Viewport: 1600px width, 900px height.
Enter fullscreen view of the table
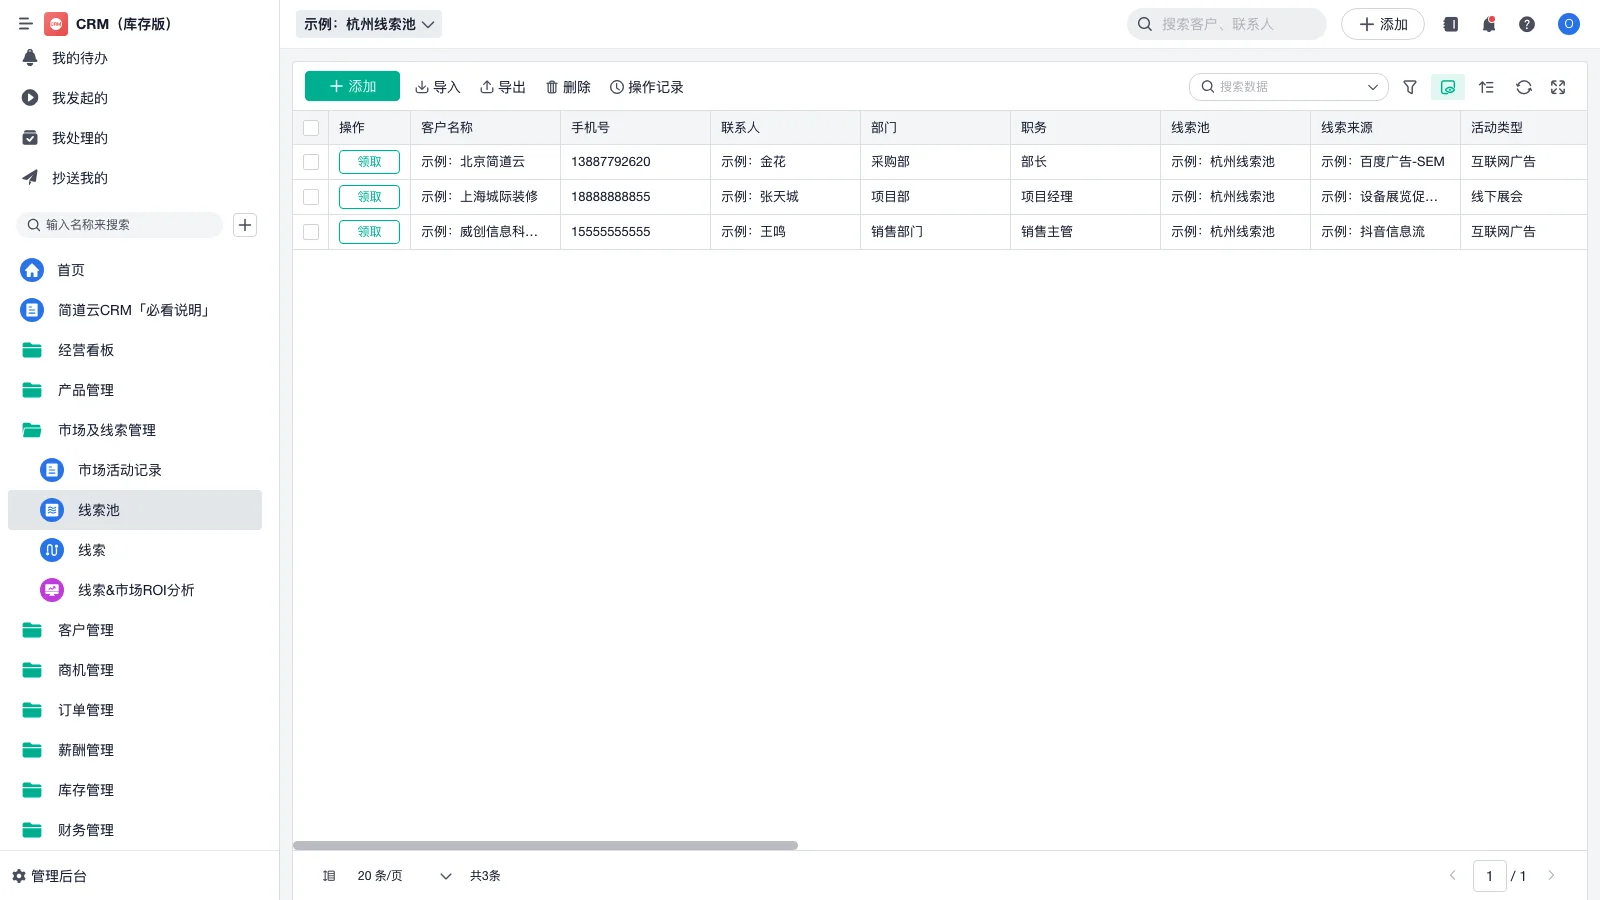pos(1557,87)
